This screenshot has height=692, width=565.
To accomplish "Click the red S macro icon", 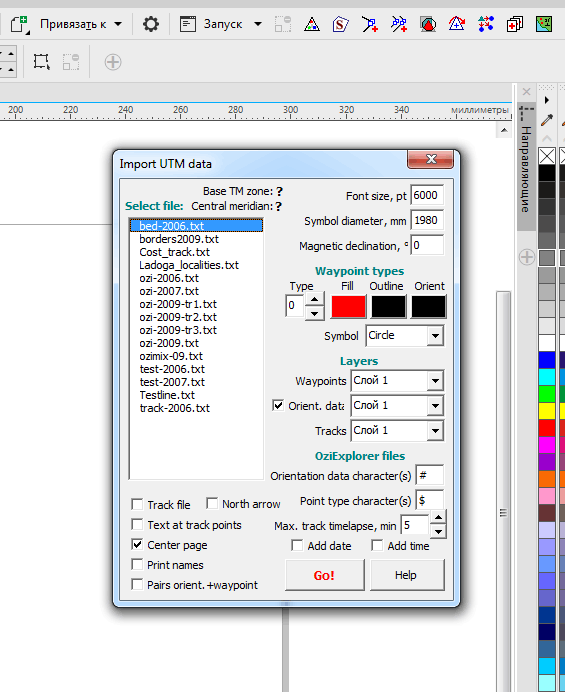I will pyautogui.click(x=340, y=24).
